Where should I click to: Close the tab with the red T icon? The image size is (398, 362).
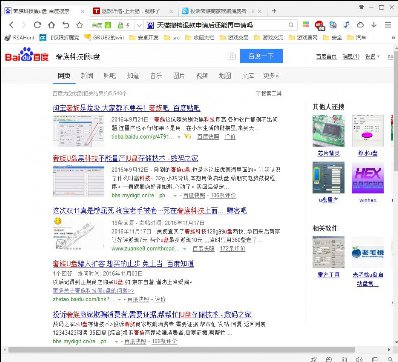click(171, 11)
